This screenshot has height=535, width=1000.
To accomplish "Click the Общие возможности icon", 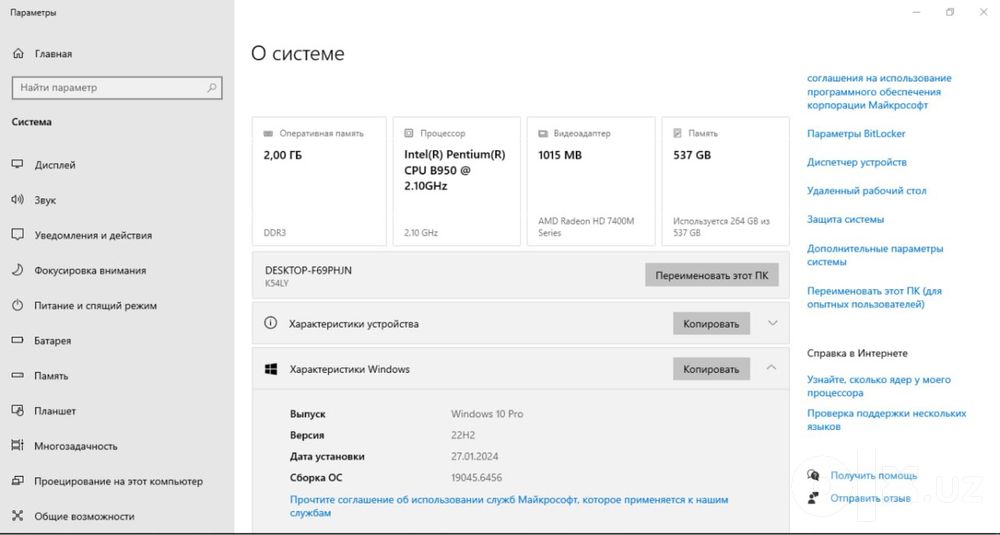I will [18, 516].
